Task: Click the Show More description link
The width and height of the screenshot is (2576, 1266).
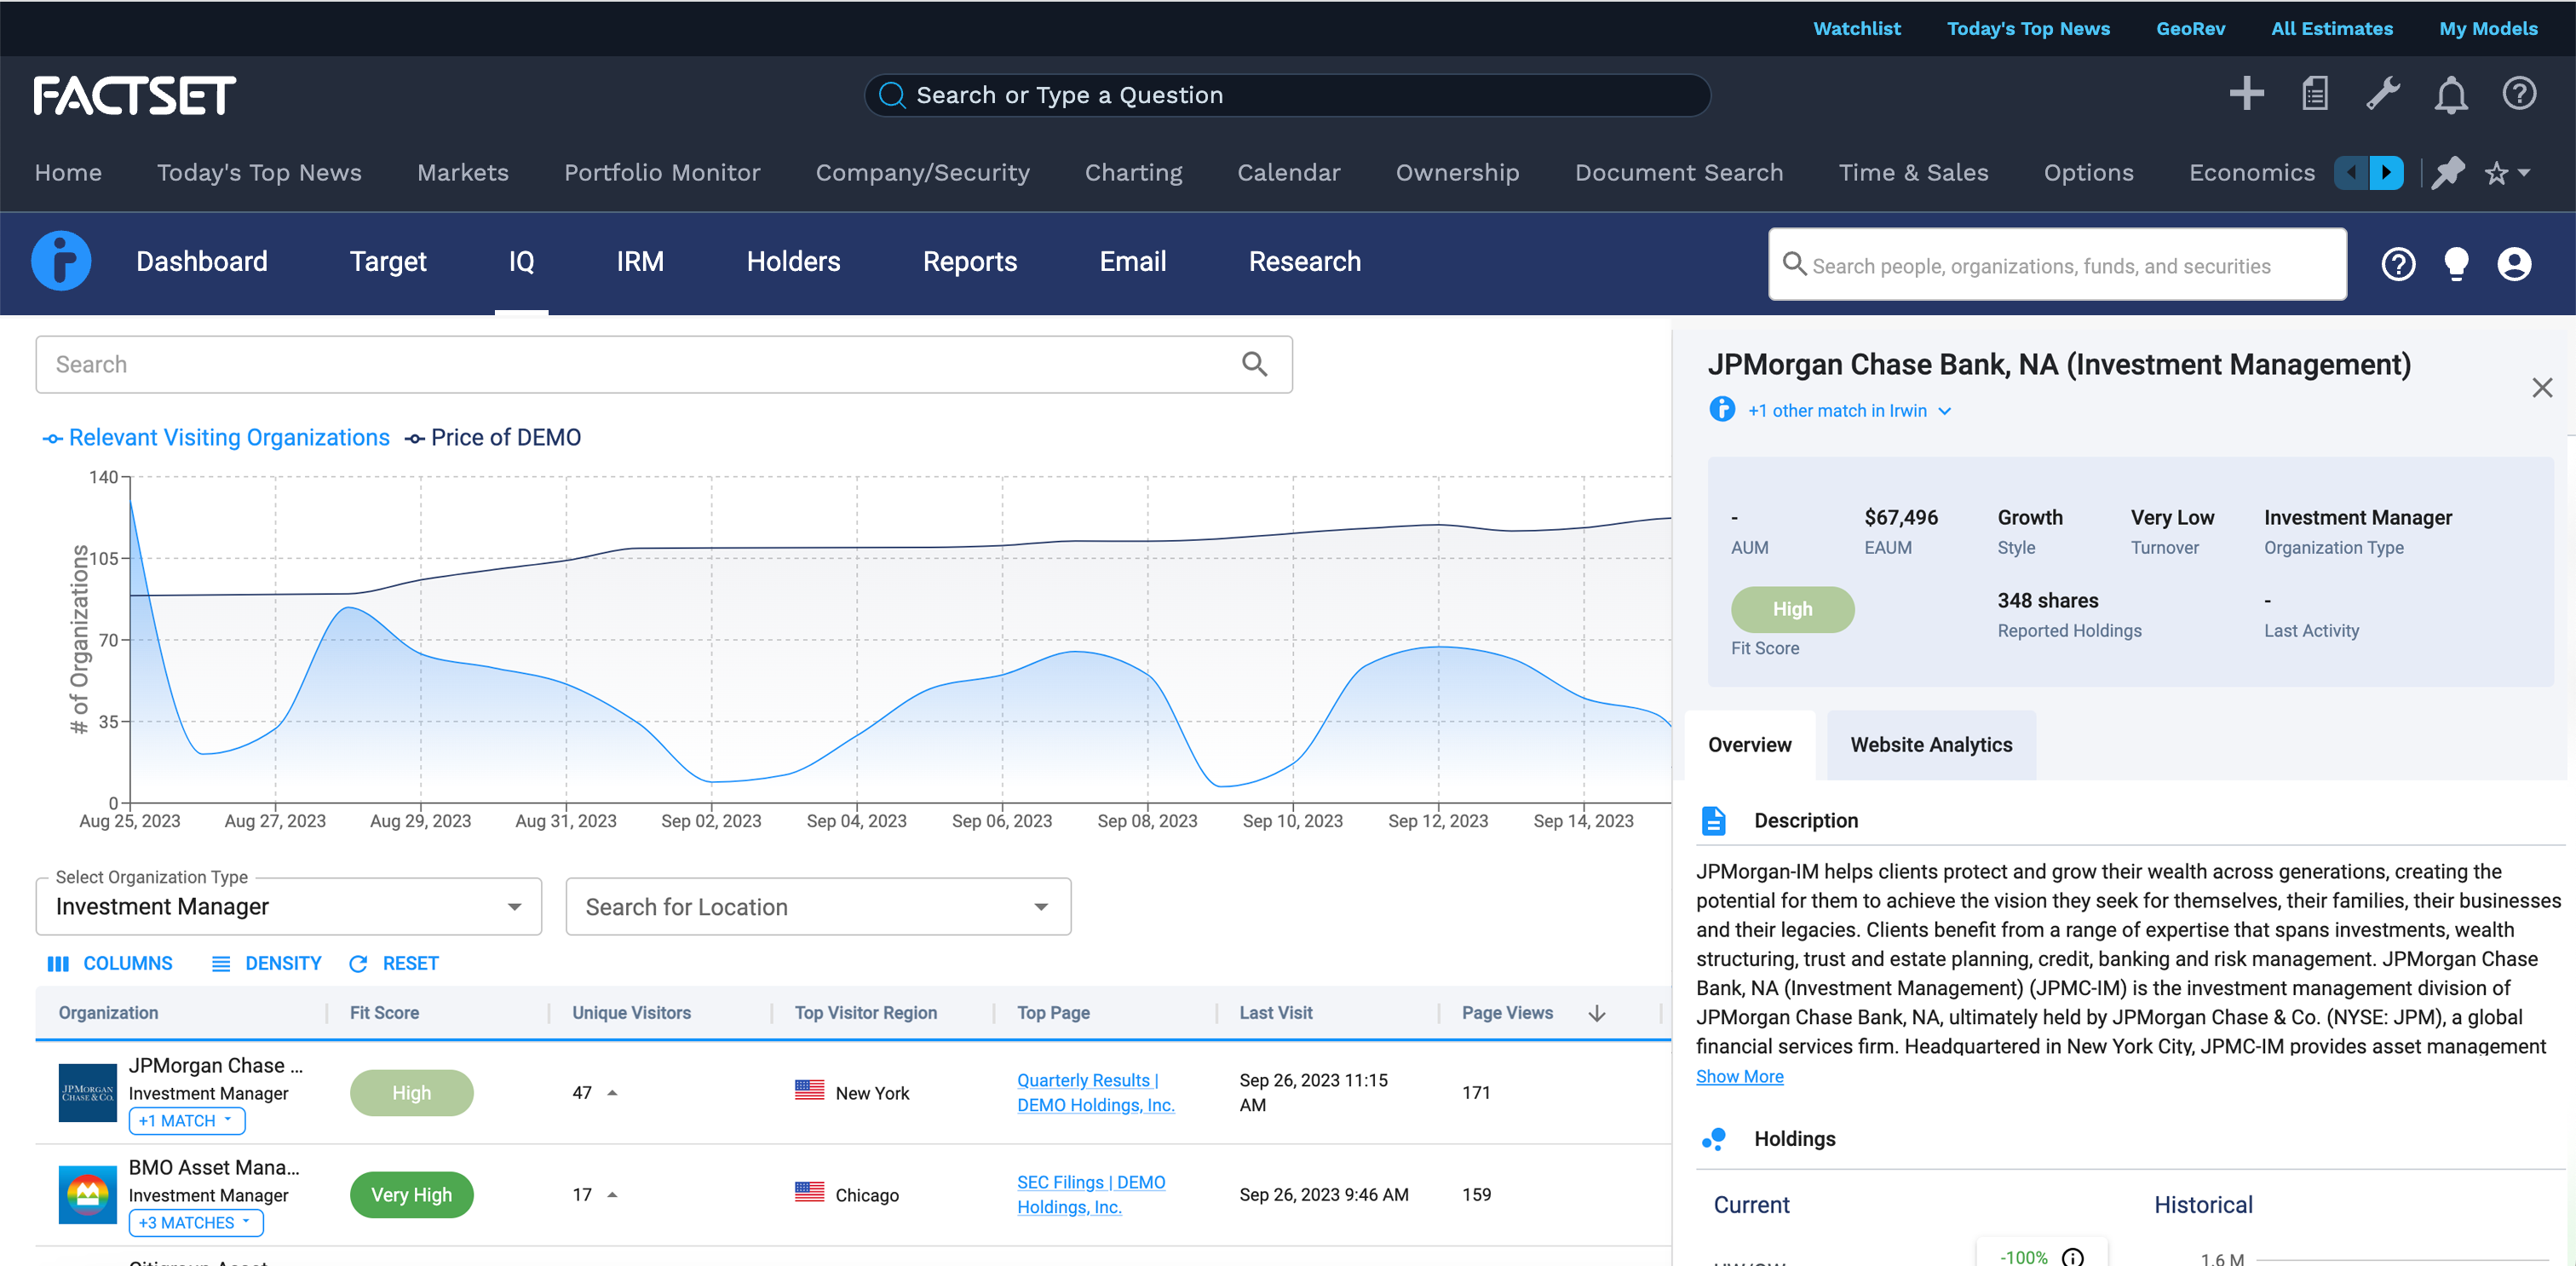Action: [1739, 1076]
